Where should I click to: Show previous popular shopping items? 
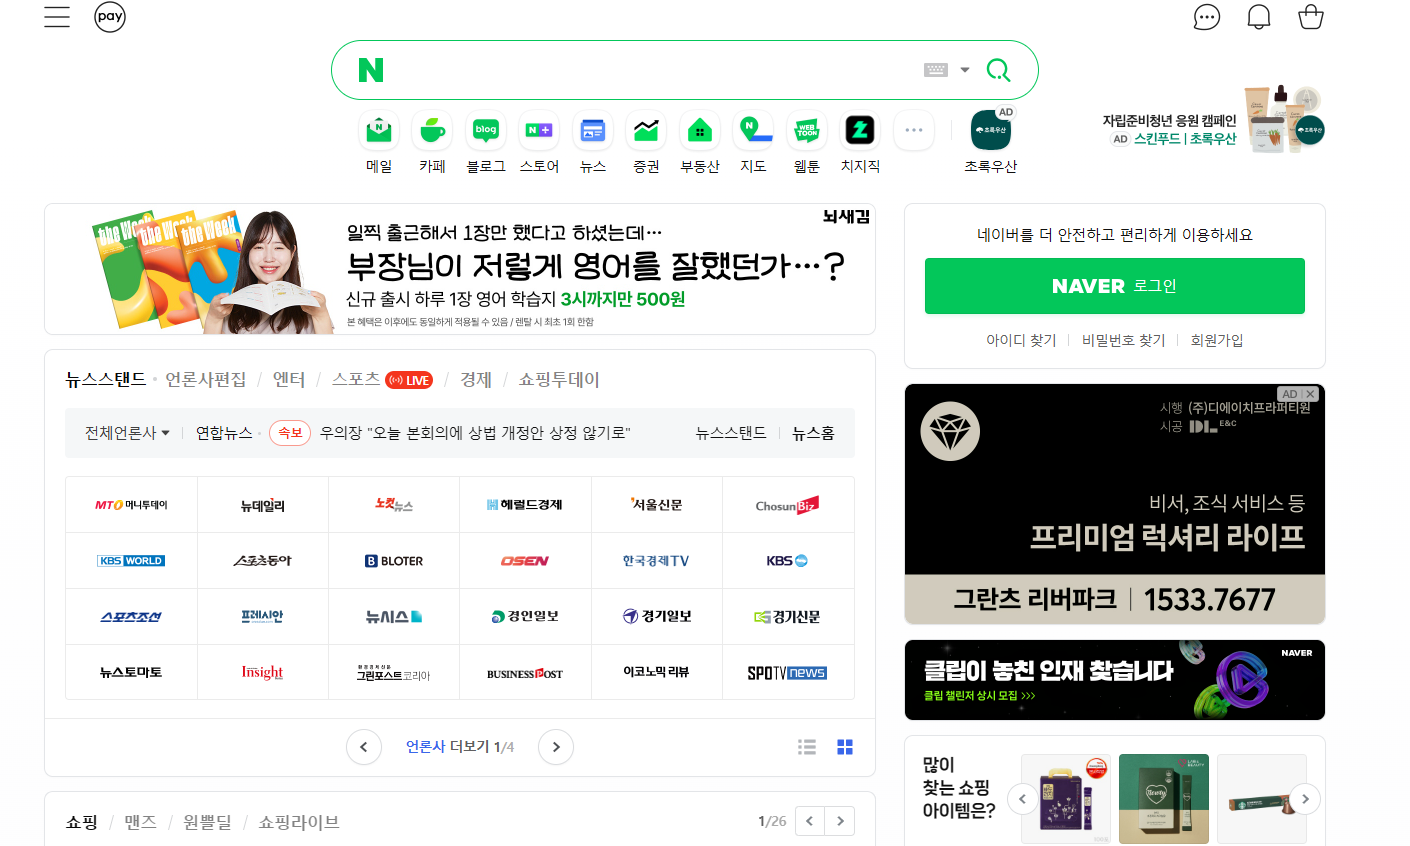coord(1022,799)
